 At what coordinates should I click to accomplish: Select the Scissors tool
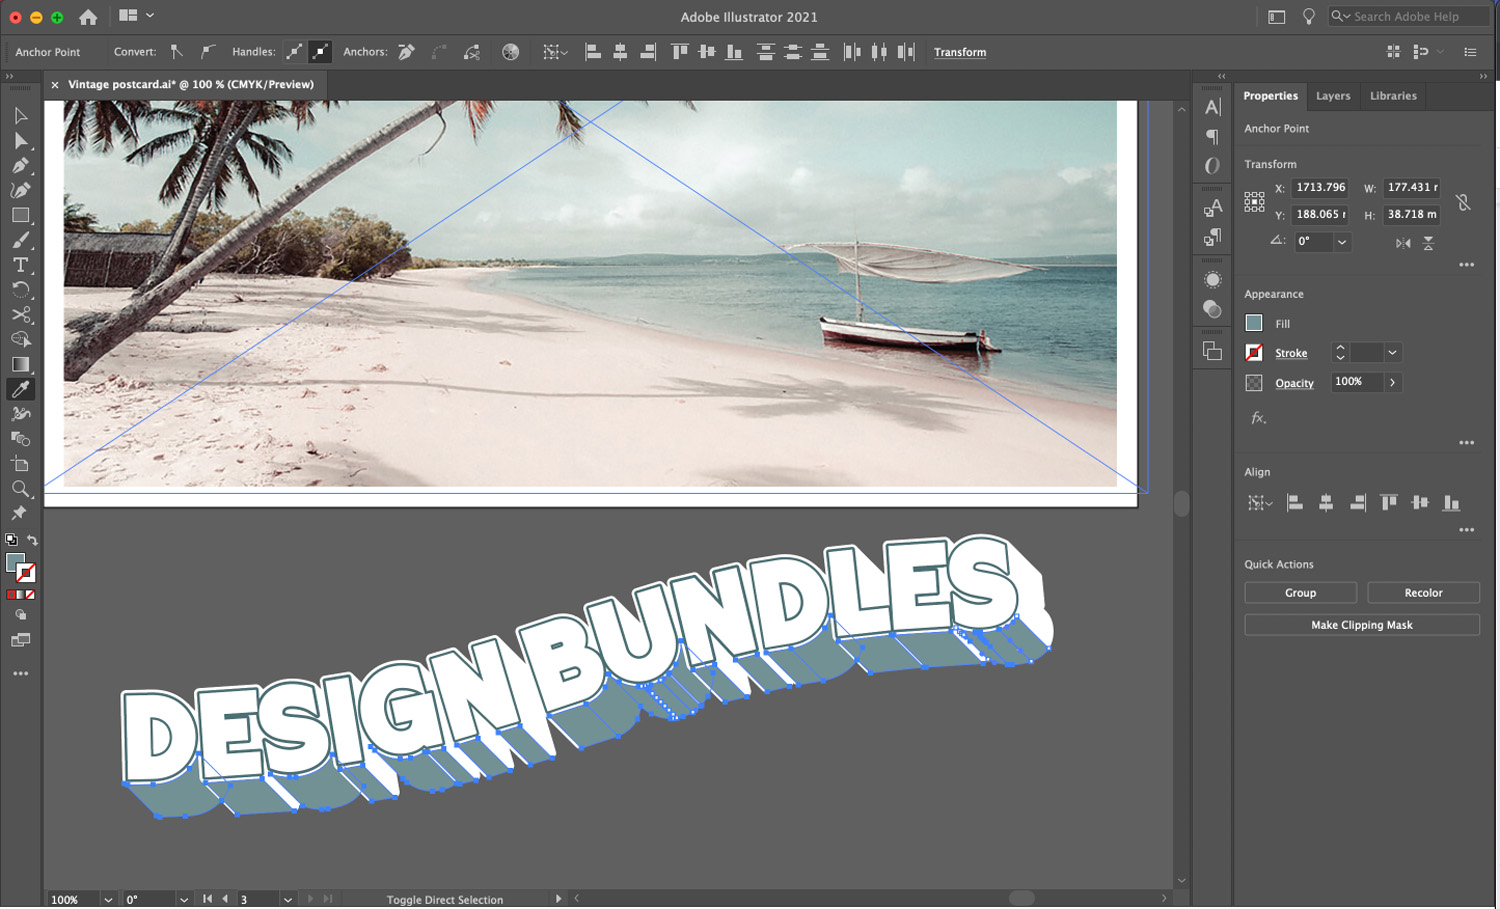20,315
